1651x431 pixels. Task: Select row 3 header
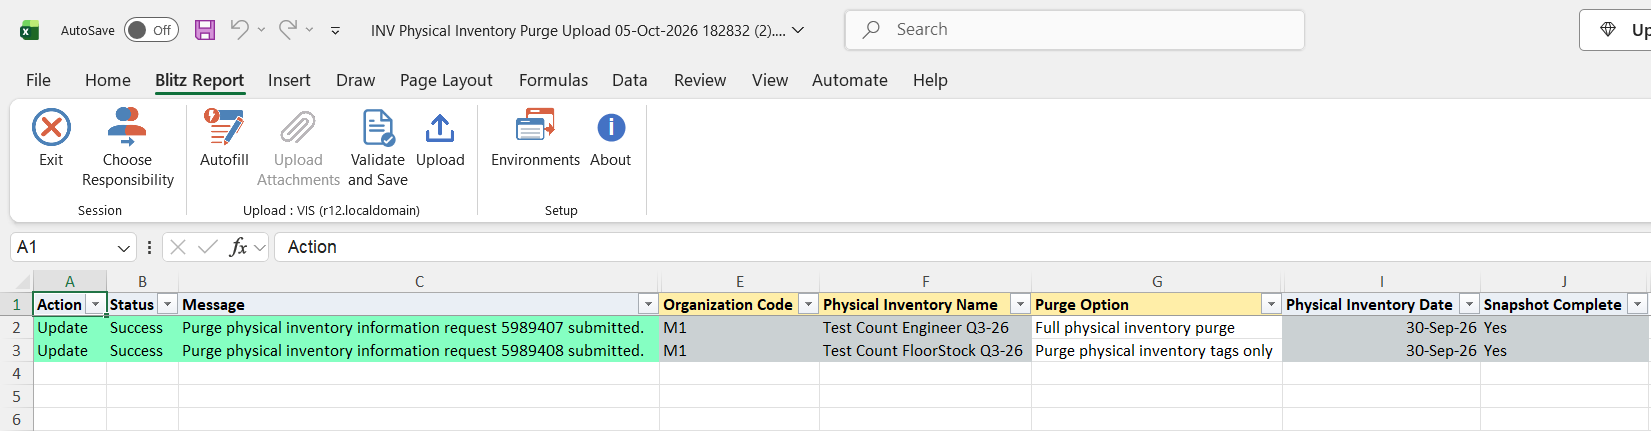[x=16, y=351]
